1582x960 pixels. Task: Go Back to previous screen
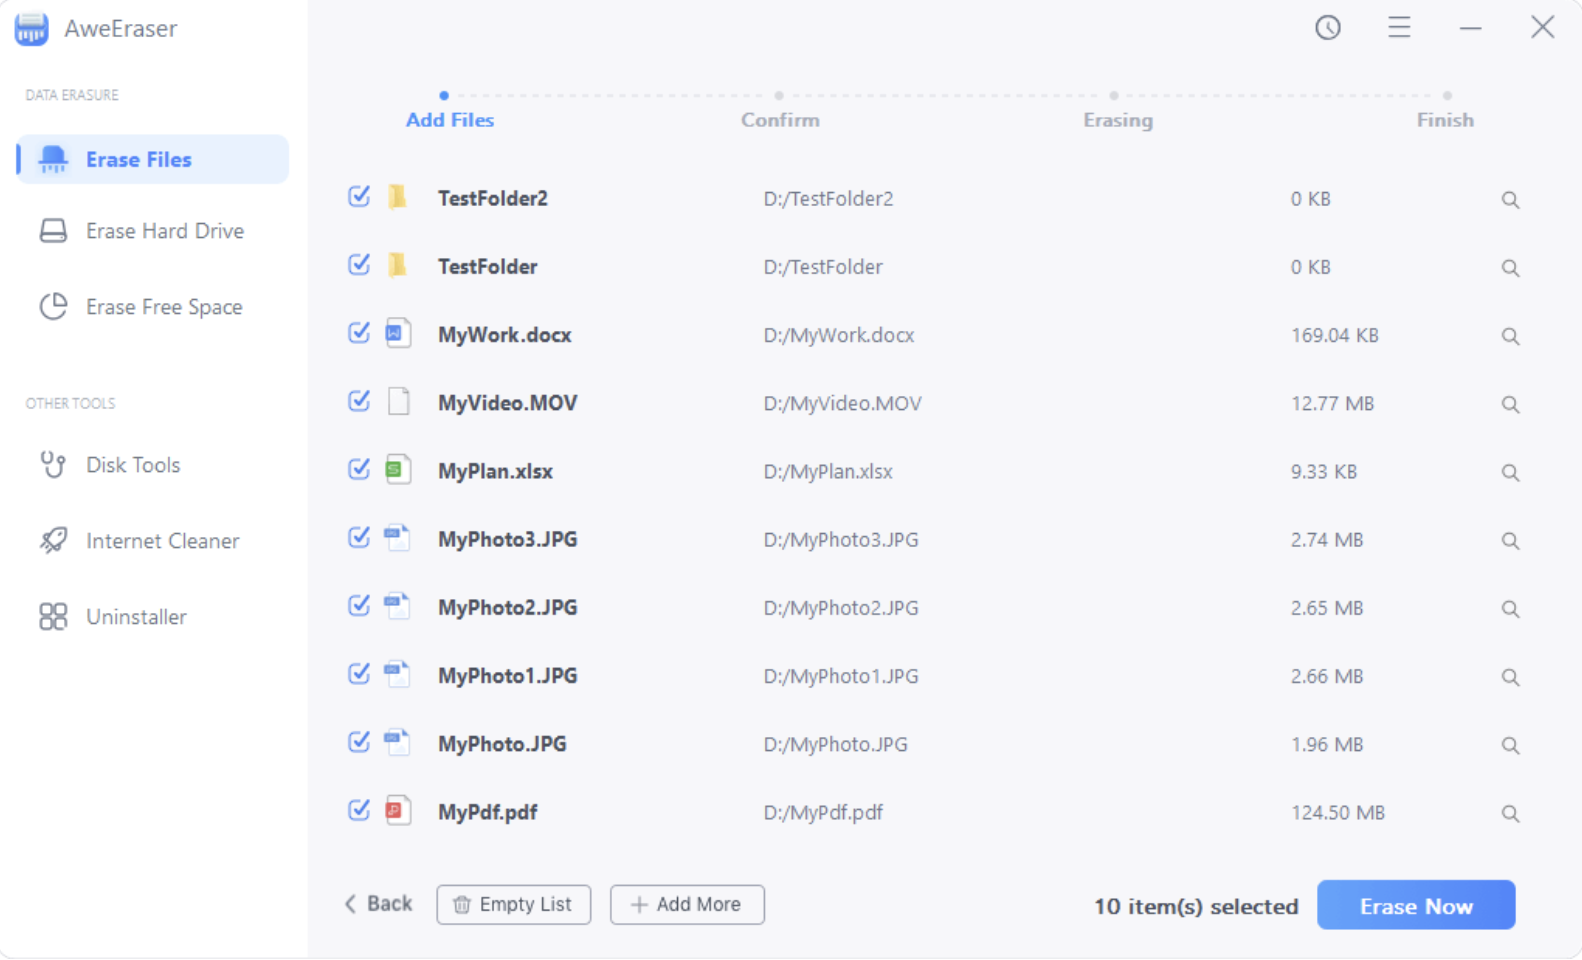point(379,904)
